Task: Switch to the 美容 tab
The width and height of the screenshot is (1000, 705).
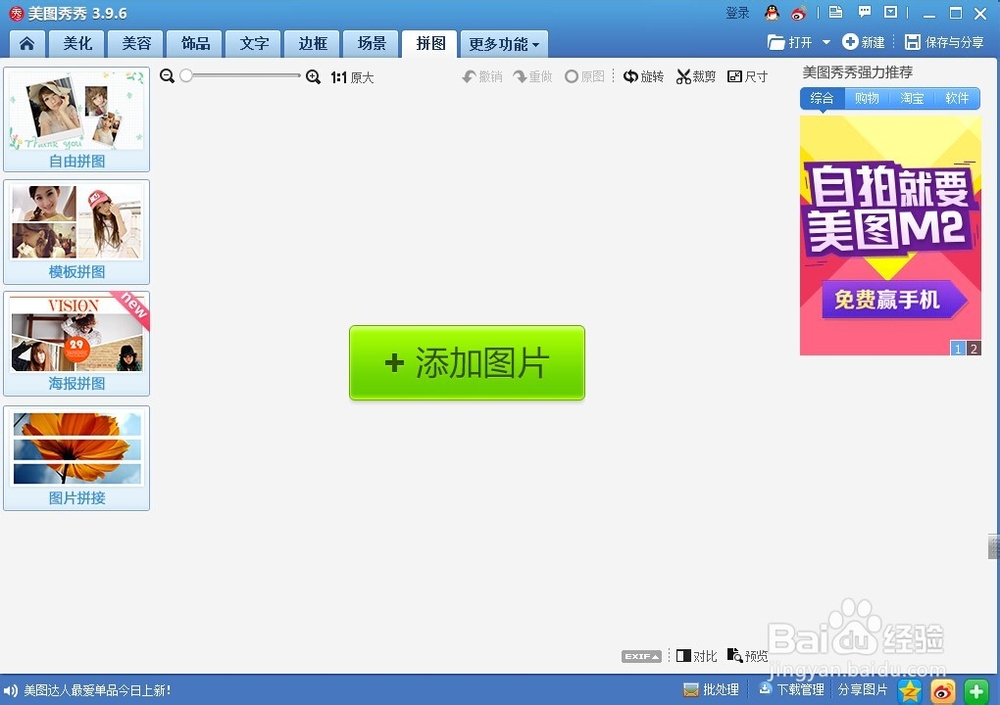Action: pos(136,43)
